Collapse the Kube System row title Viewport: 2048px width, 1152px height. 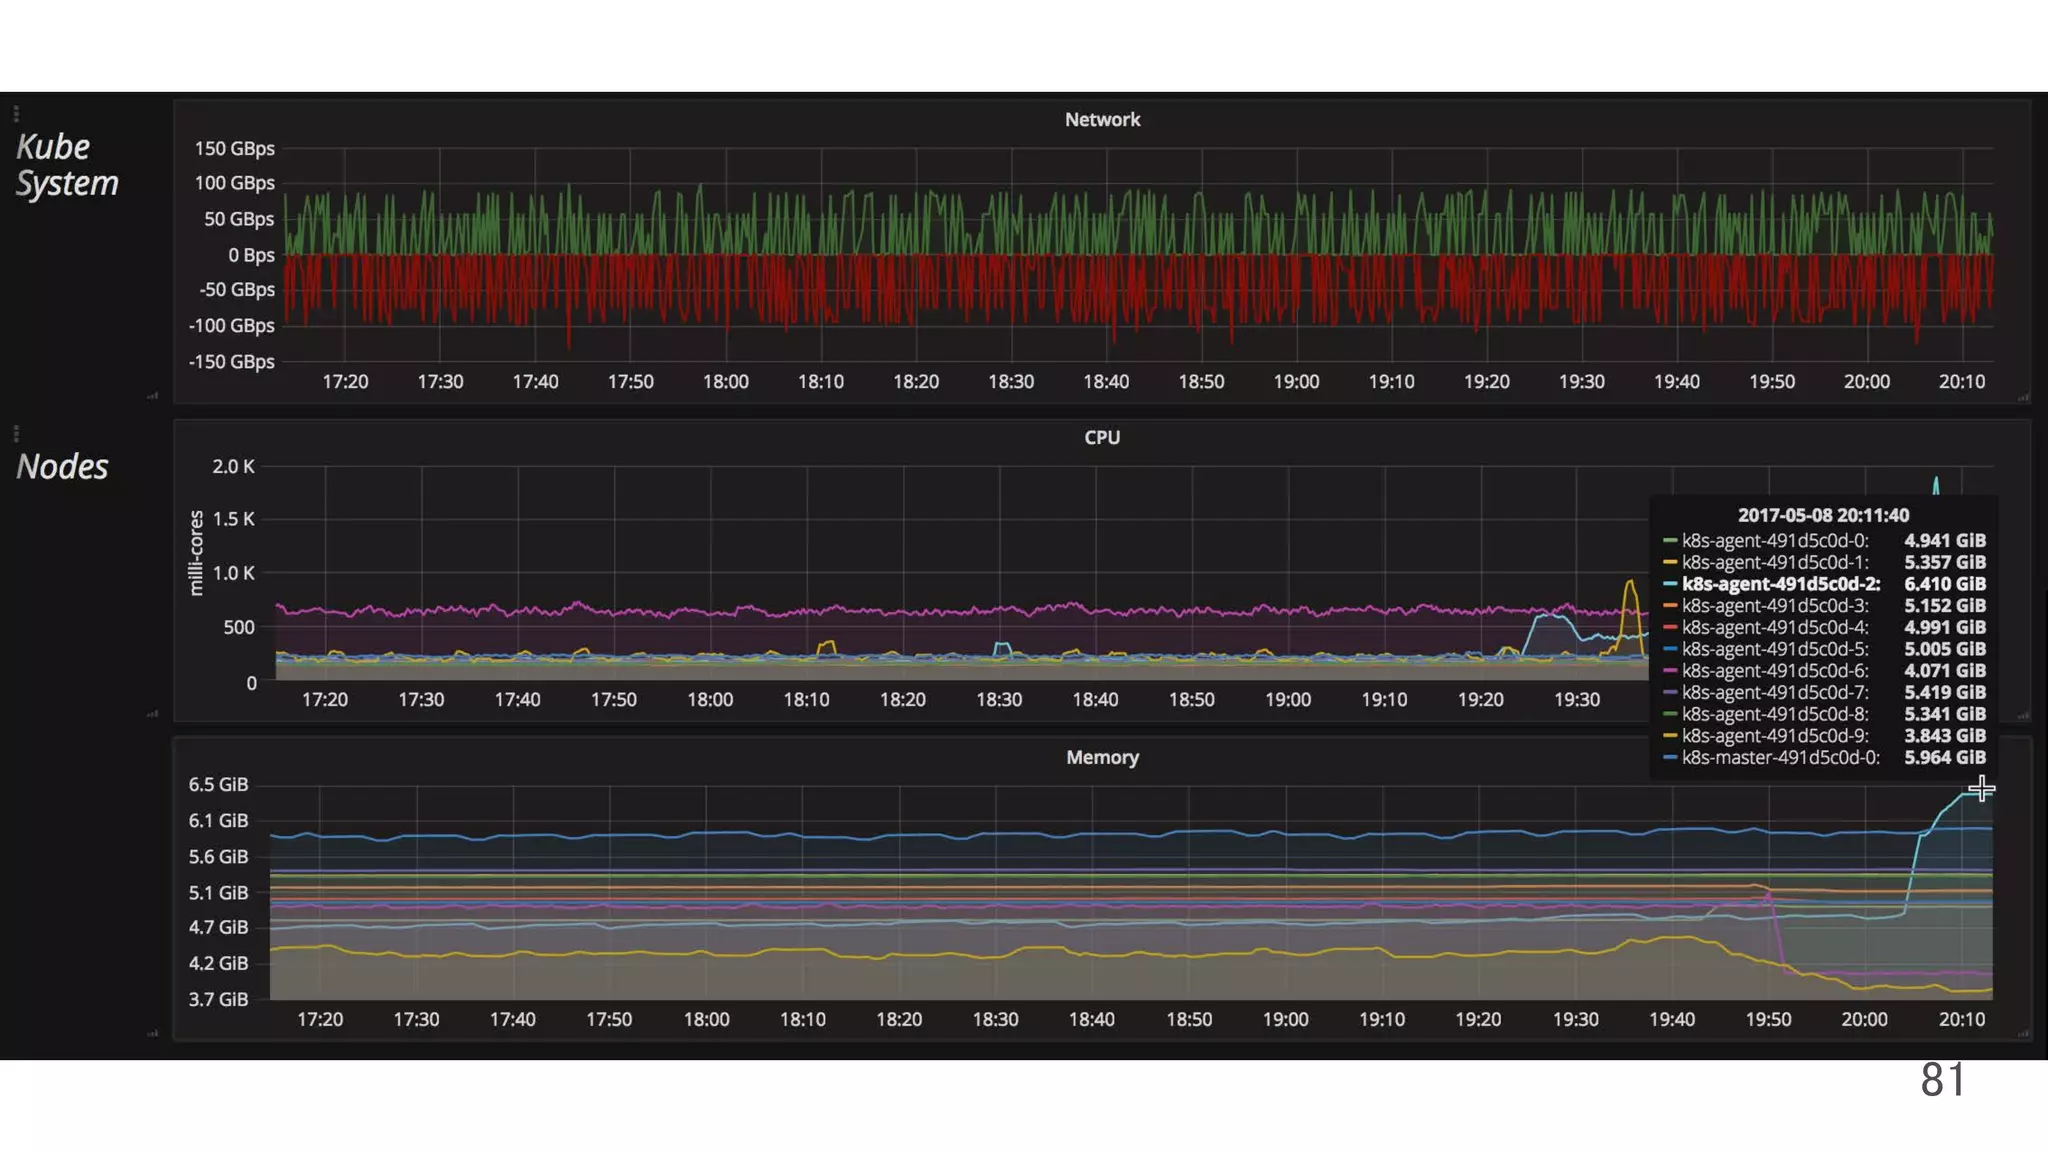66,165
